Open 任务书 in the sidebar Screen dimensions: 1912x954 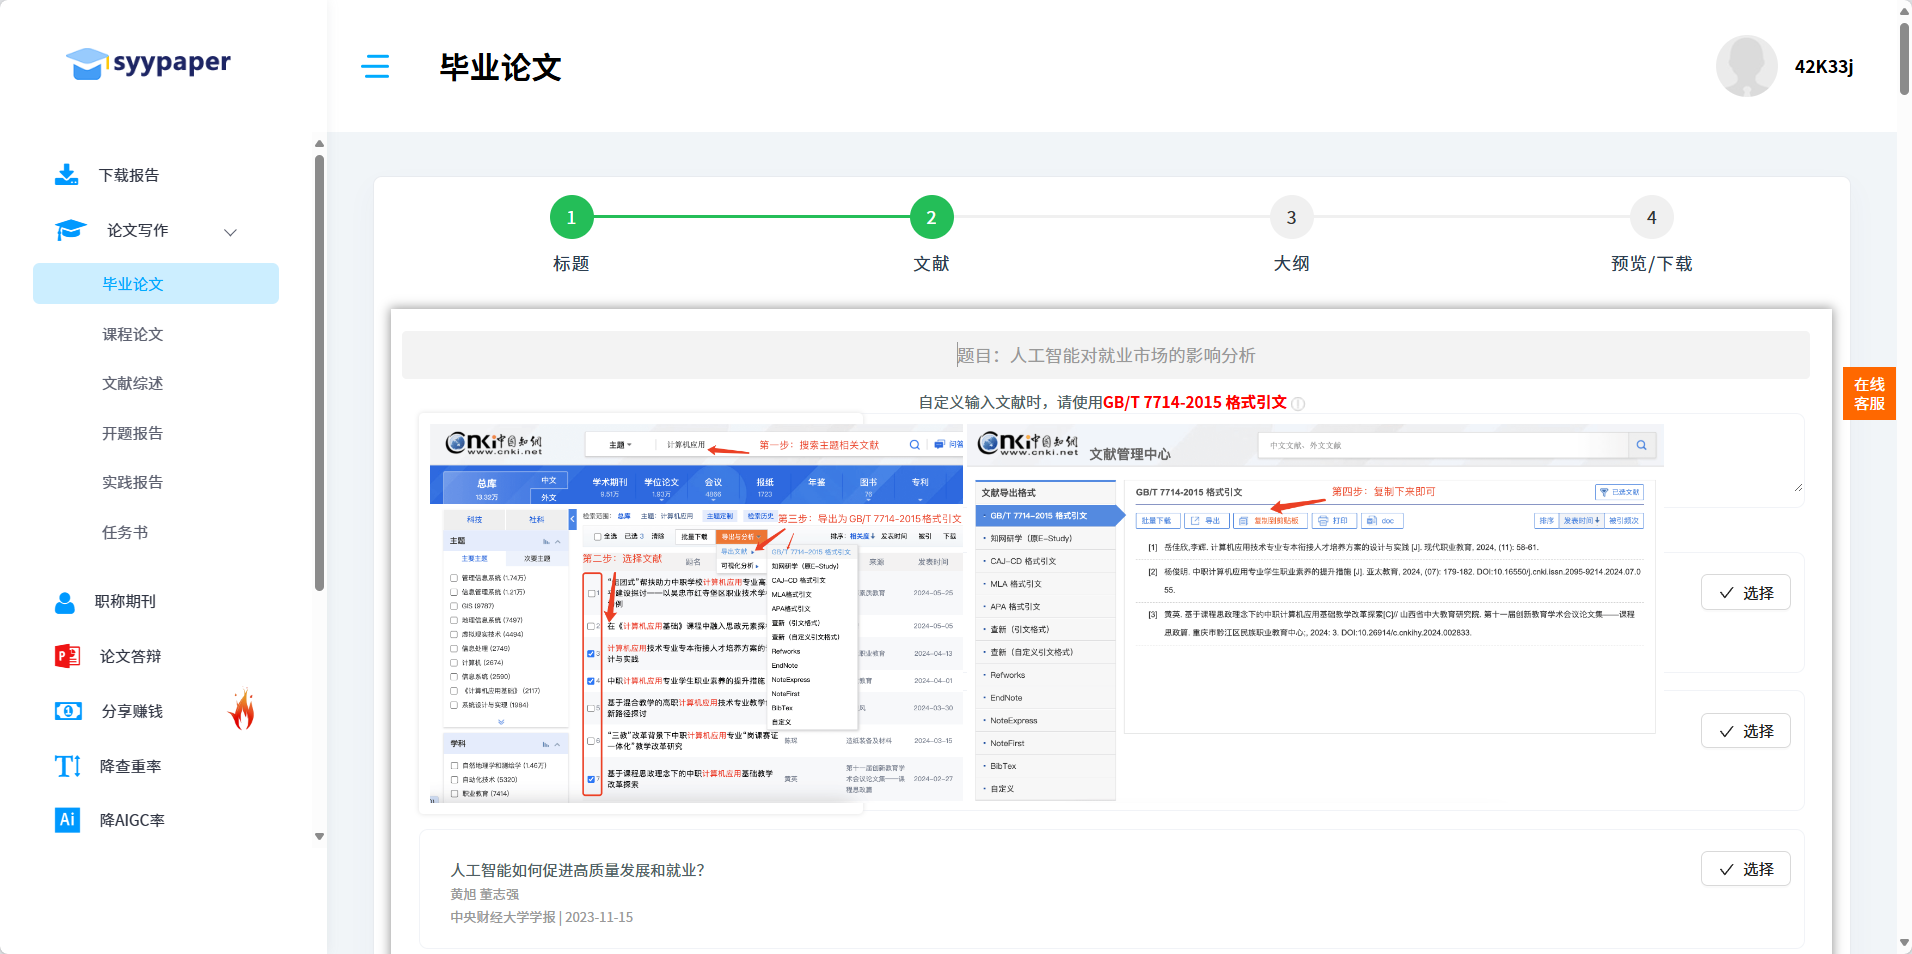(125, 532)
